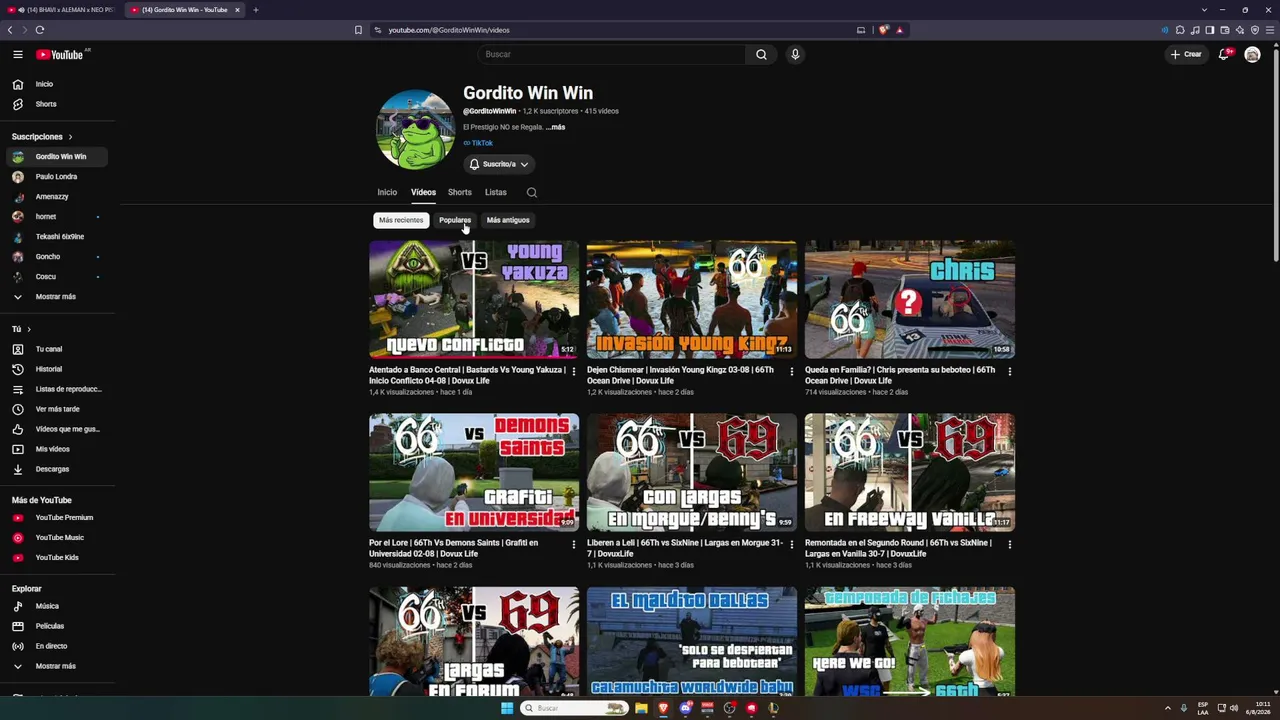Screen dimensions: 1280x720
Task: Switch to the BHAVI x ALEMAN browser tab
Action: pyautogui.click(x=61, y=10)
